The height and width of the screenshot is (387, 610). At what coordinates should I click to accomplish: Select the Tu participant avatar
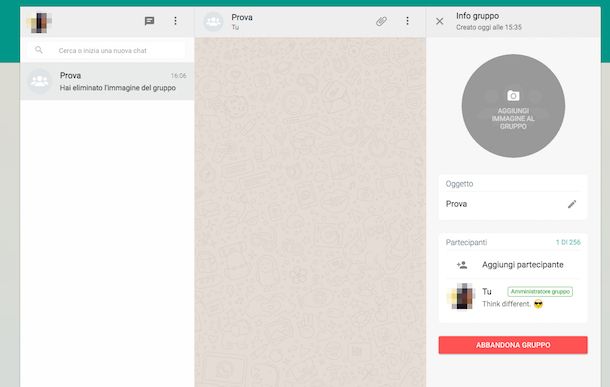tap(462, 296)
